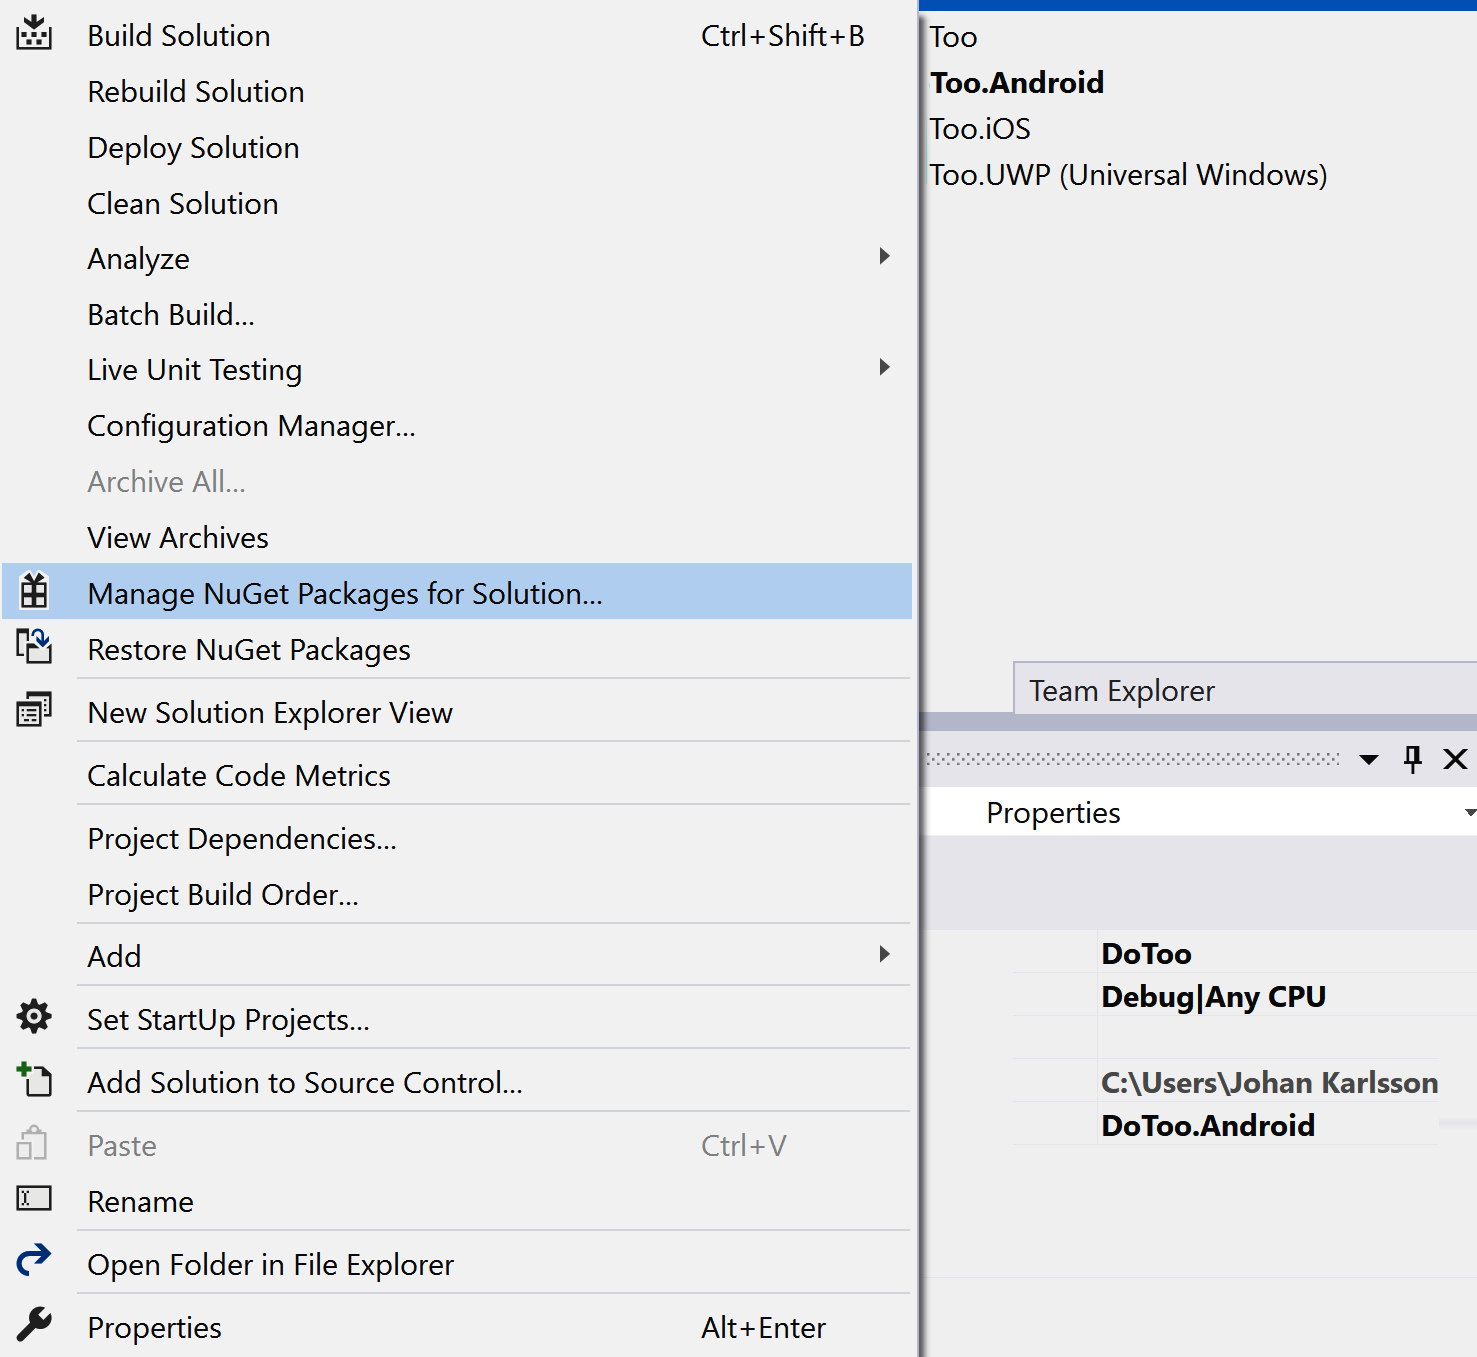Open New Solution Explorer View
Screen dimensions: 1477x1357
click(458, 713)
